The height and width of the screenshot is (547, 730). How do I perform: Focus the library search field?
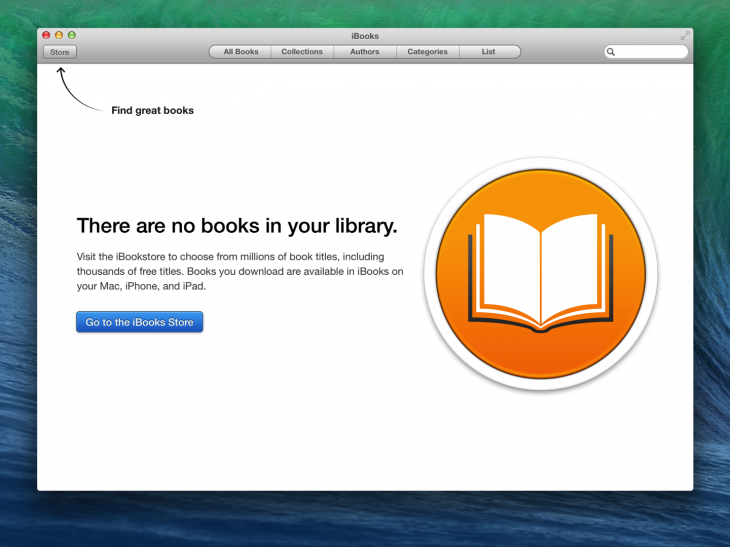(646, 52)
